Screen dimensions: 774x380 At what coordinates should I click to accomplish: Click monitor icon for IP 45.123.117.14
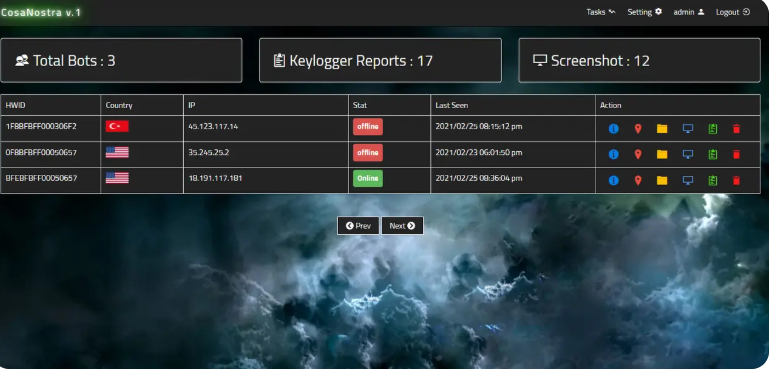coord(688,129)
